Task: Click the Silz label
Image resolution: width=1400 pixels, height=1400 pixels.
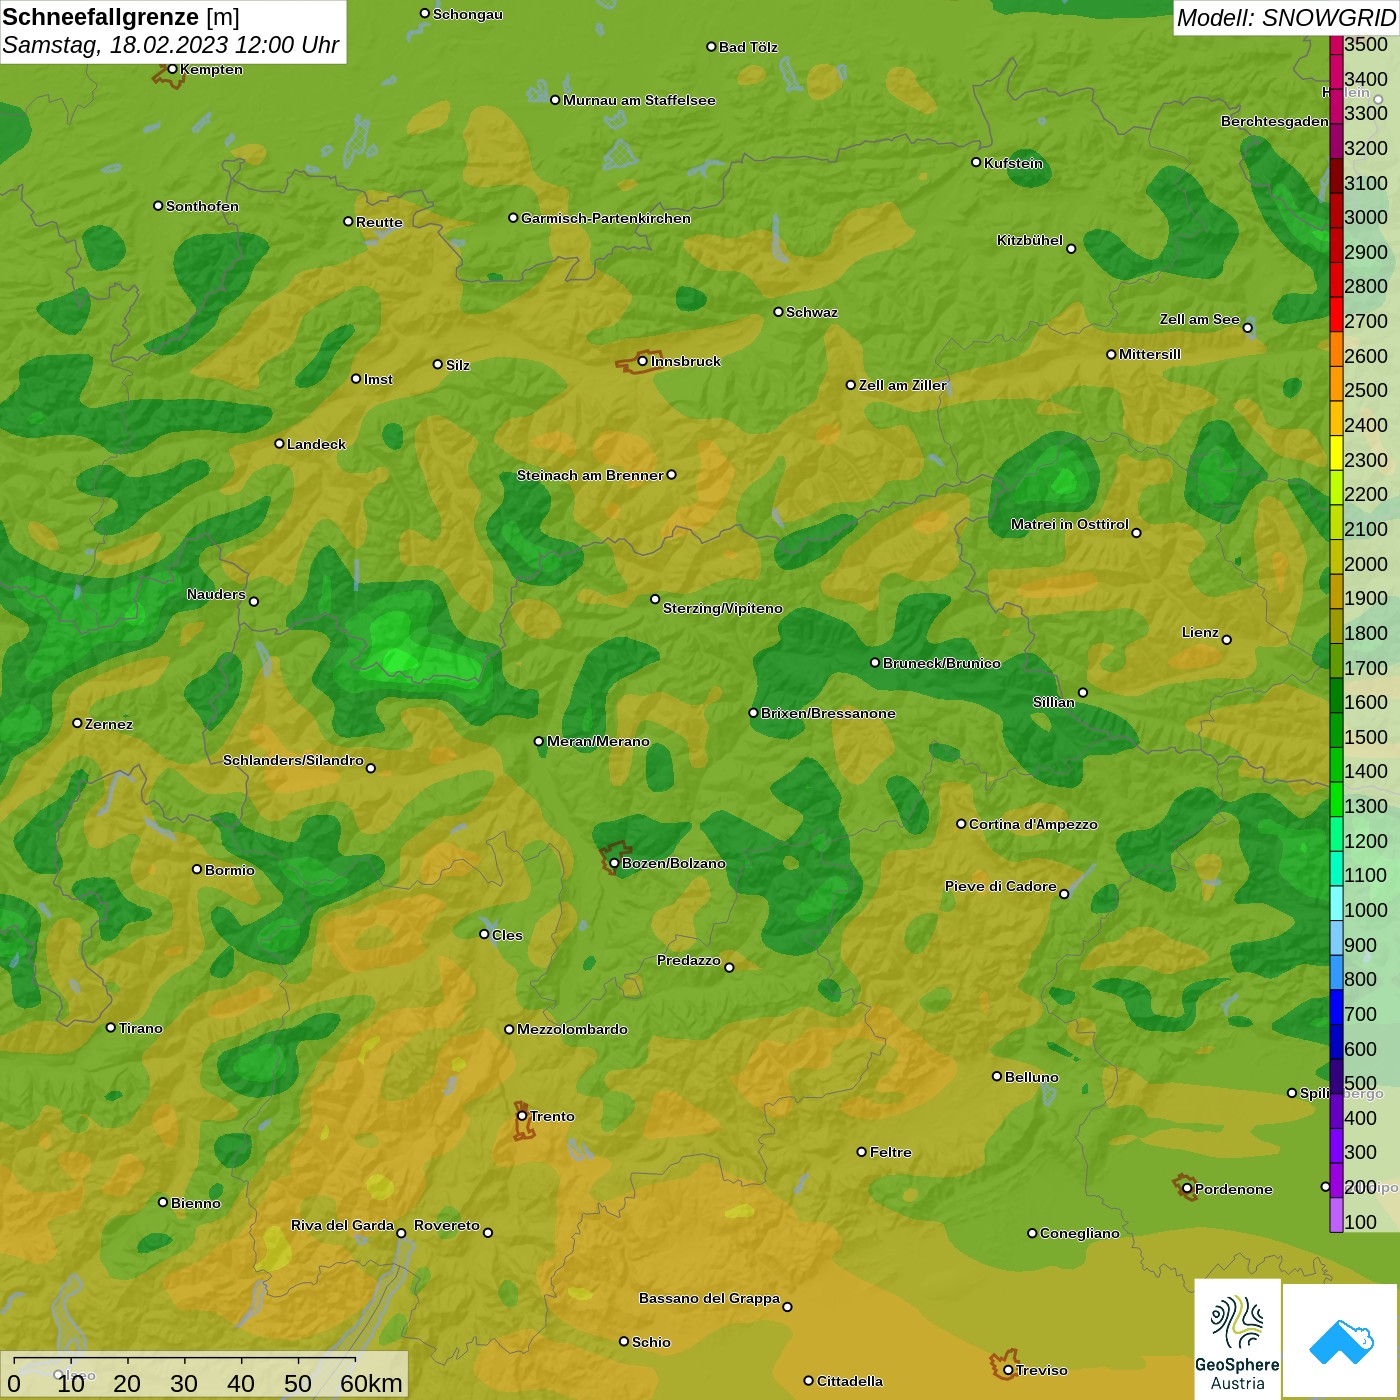Action: (x=458, y=365)
